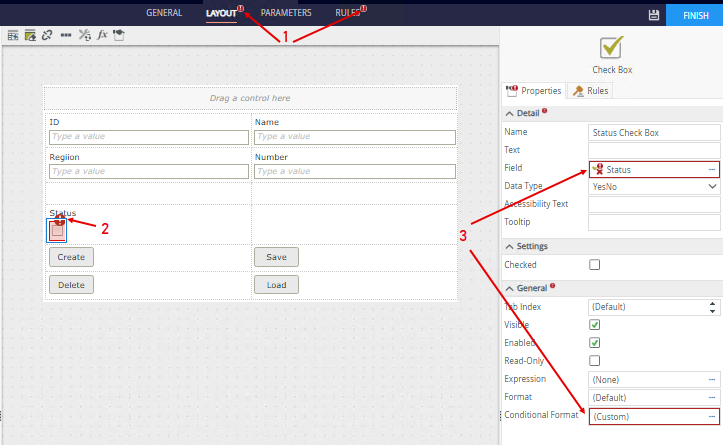
Task: Collapse the General section
Action: pyautogui.click(x=509, y=289)
